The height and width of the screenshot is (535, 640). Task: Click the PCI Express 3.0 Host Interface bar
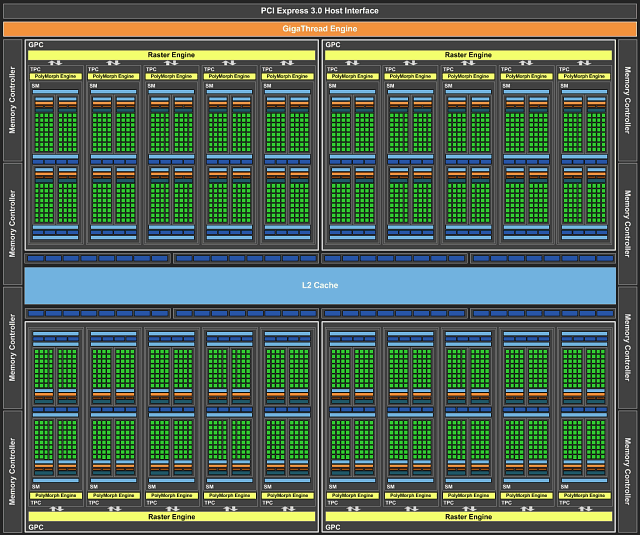click(320, 9)
